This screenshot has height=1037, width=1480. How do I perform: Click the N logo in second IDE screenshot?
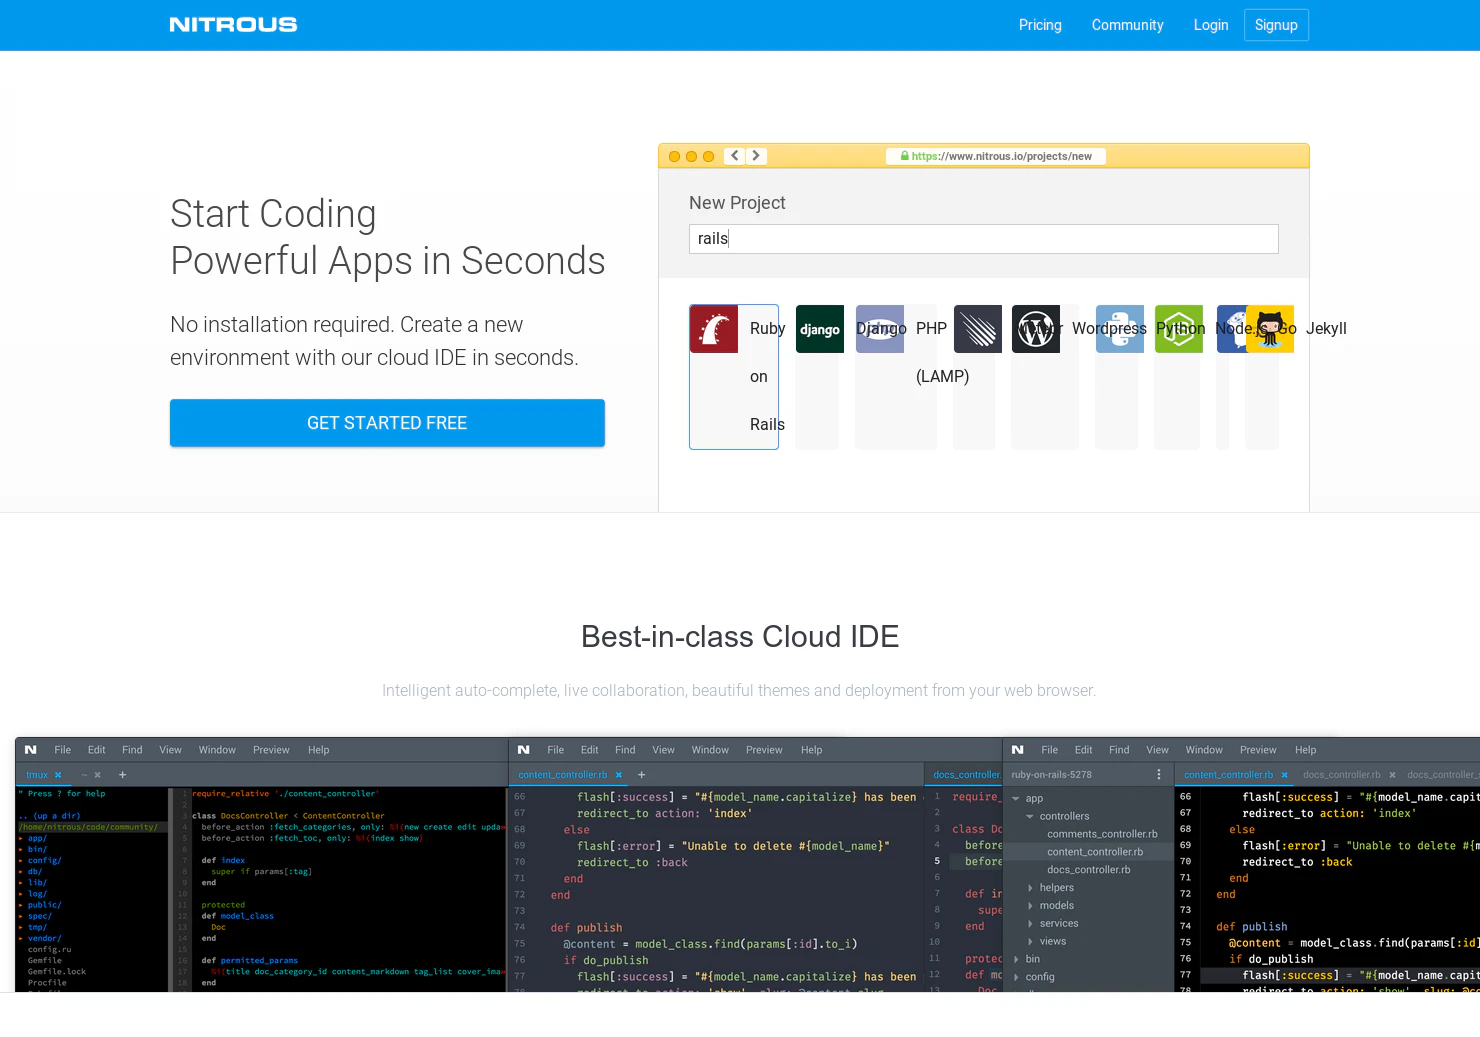pos(523,750)
